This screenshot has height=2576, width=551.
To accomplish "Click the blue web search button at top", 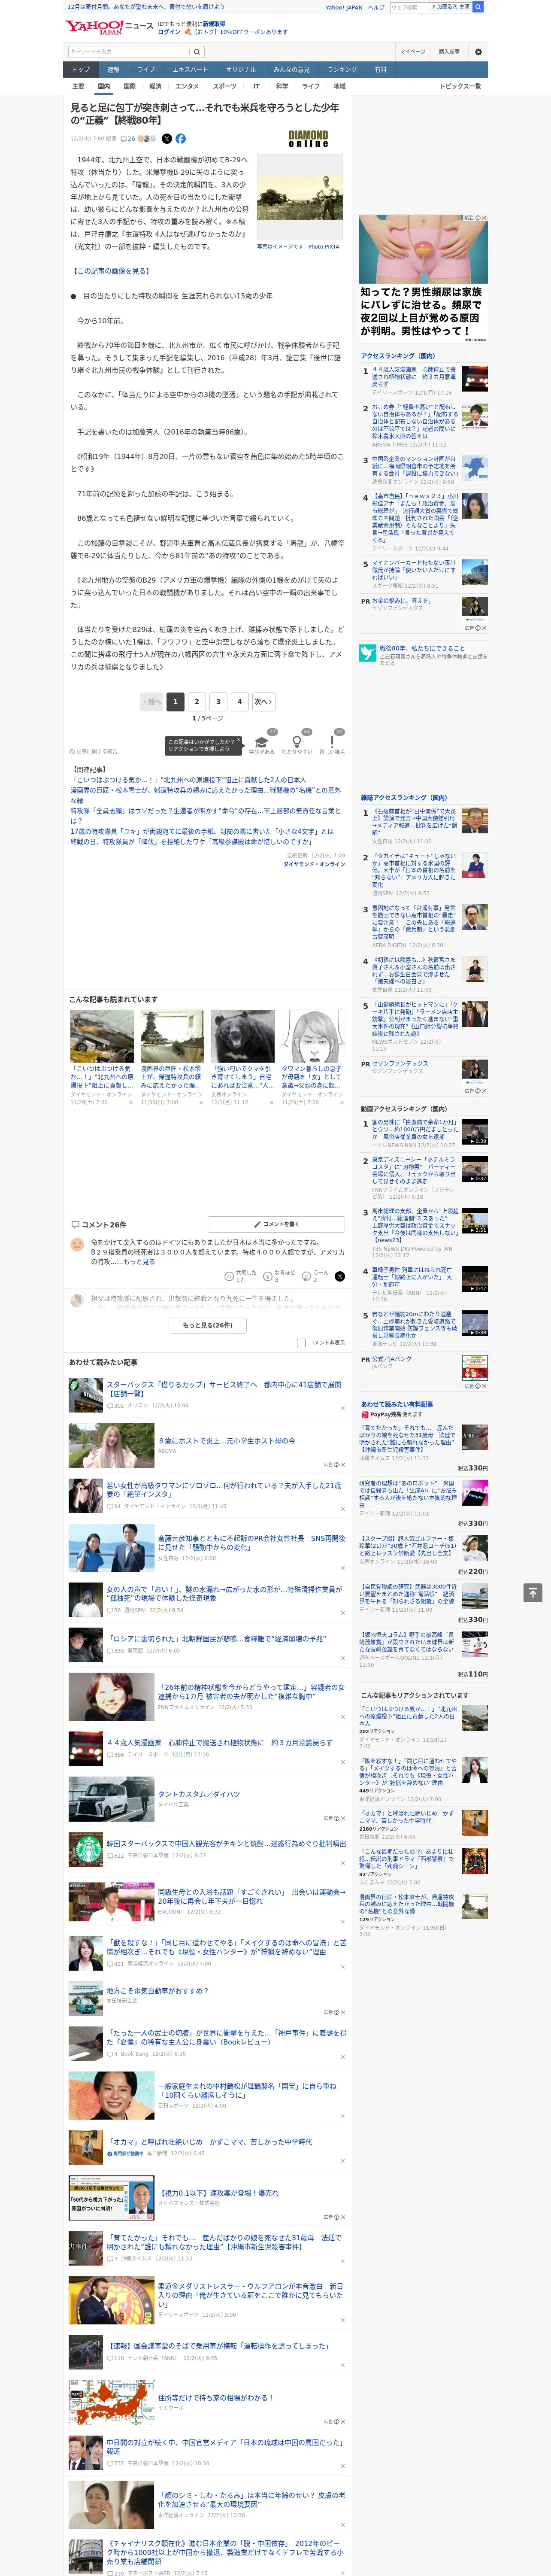I will pyautogui.click(x=478, y=7).
